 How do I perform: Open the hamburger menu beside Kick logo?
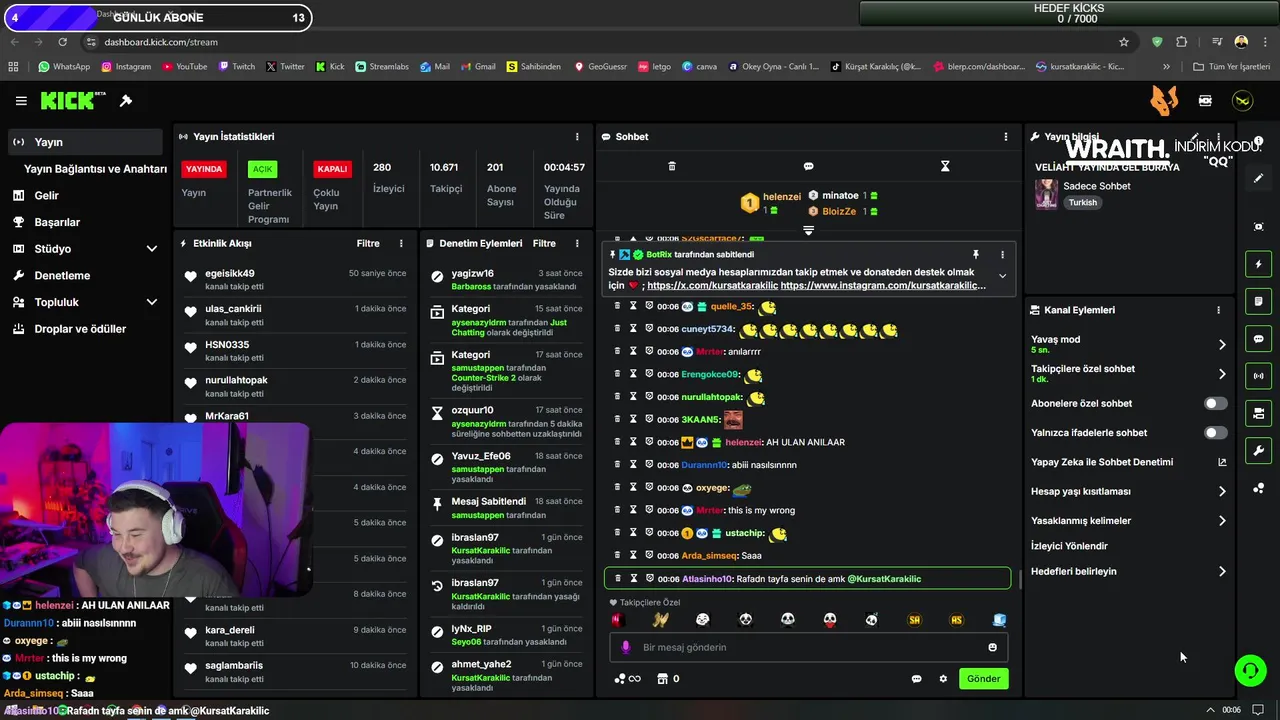pyautogui.click(x=21, y=101)
